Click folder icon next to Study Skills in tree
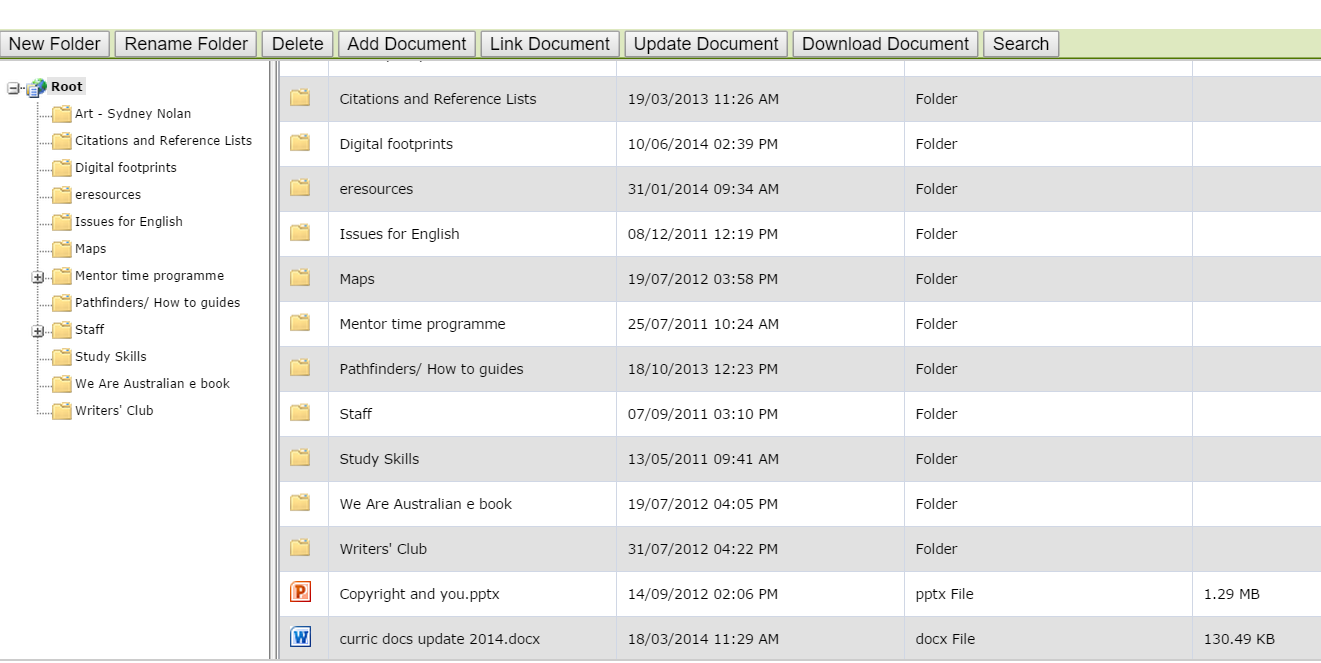 [x=62, y=357]
